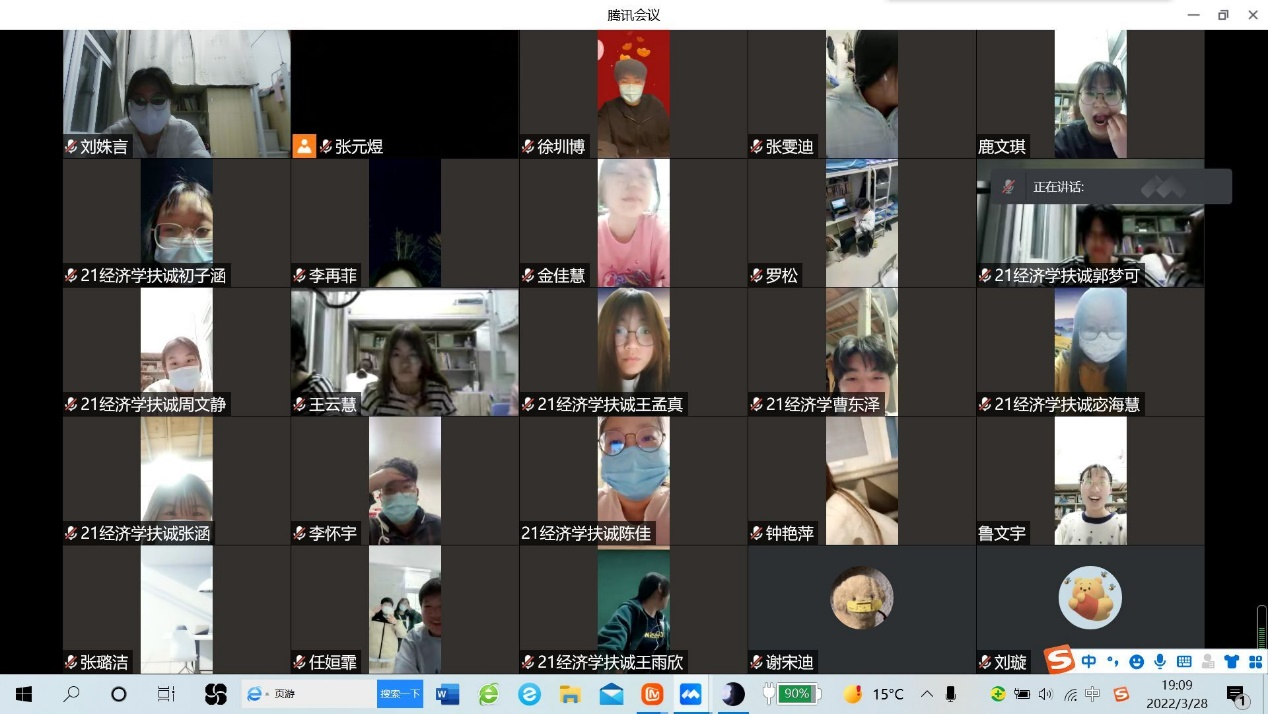Select 王云慧's video tile
The width and height of the screenshot is (1268, 714).
pos(404,352)
